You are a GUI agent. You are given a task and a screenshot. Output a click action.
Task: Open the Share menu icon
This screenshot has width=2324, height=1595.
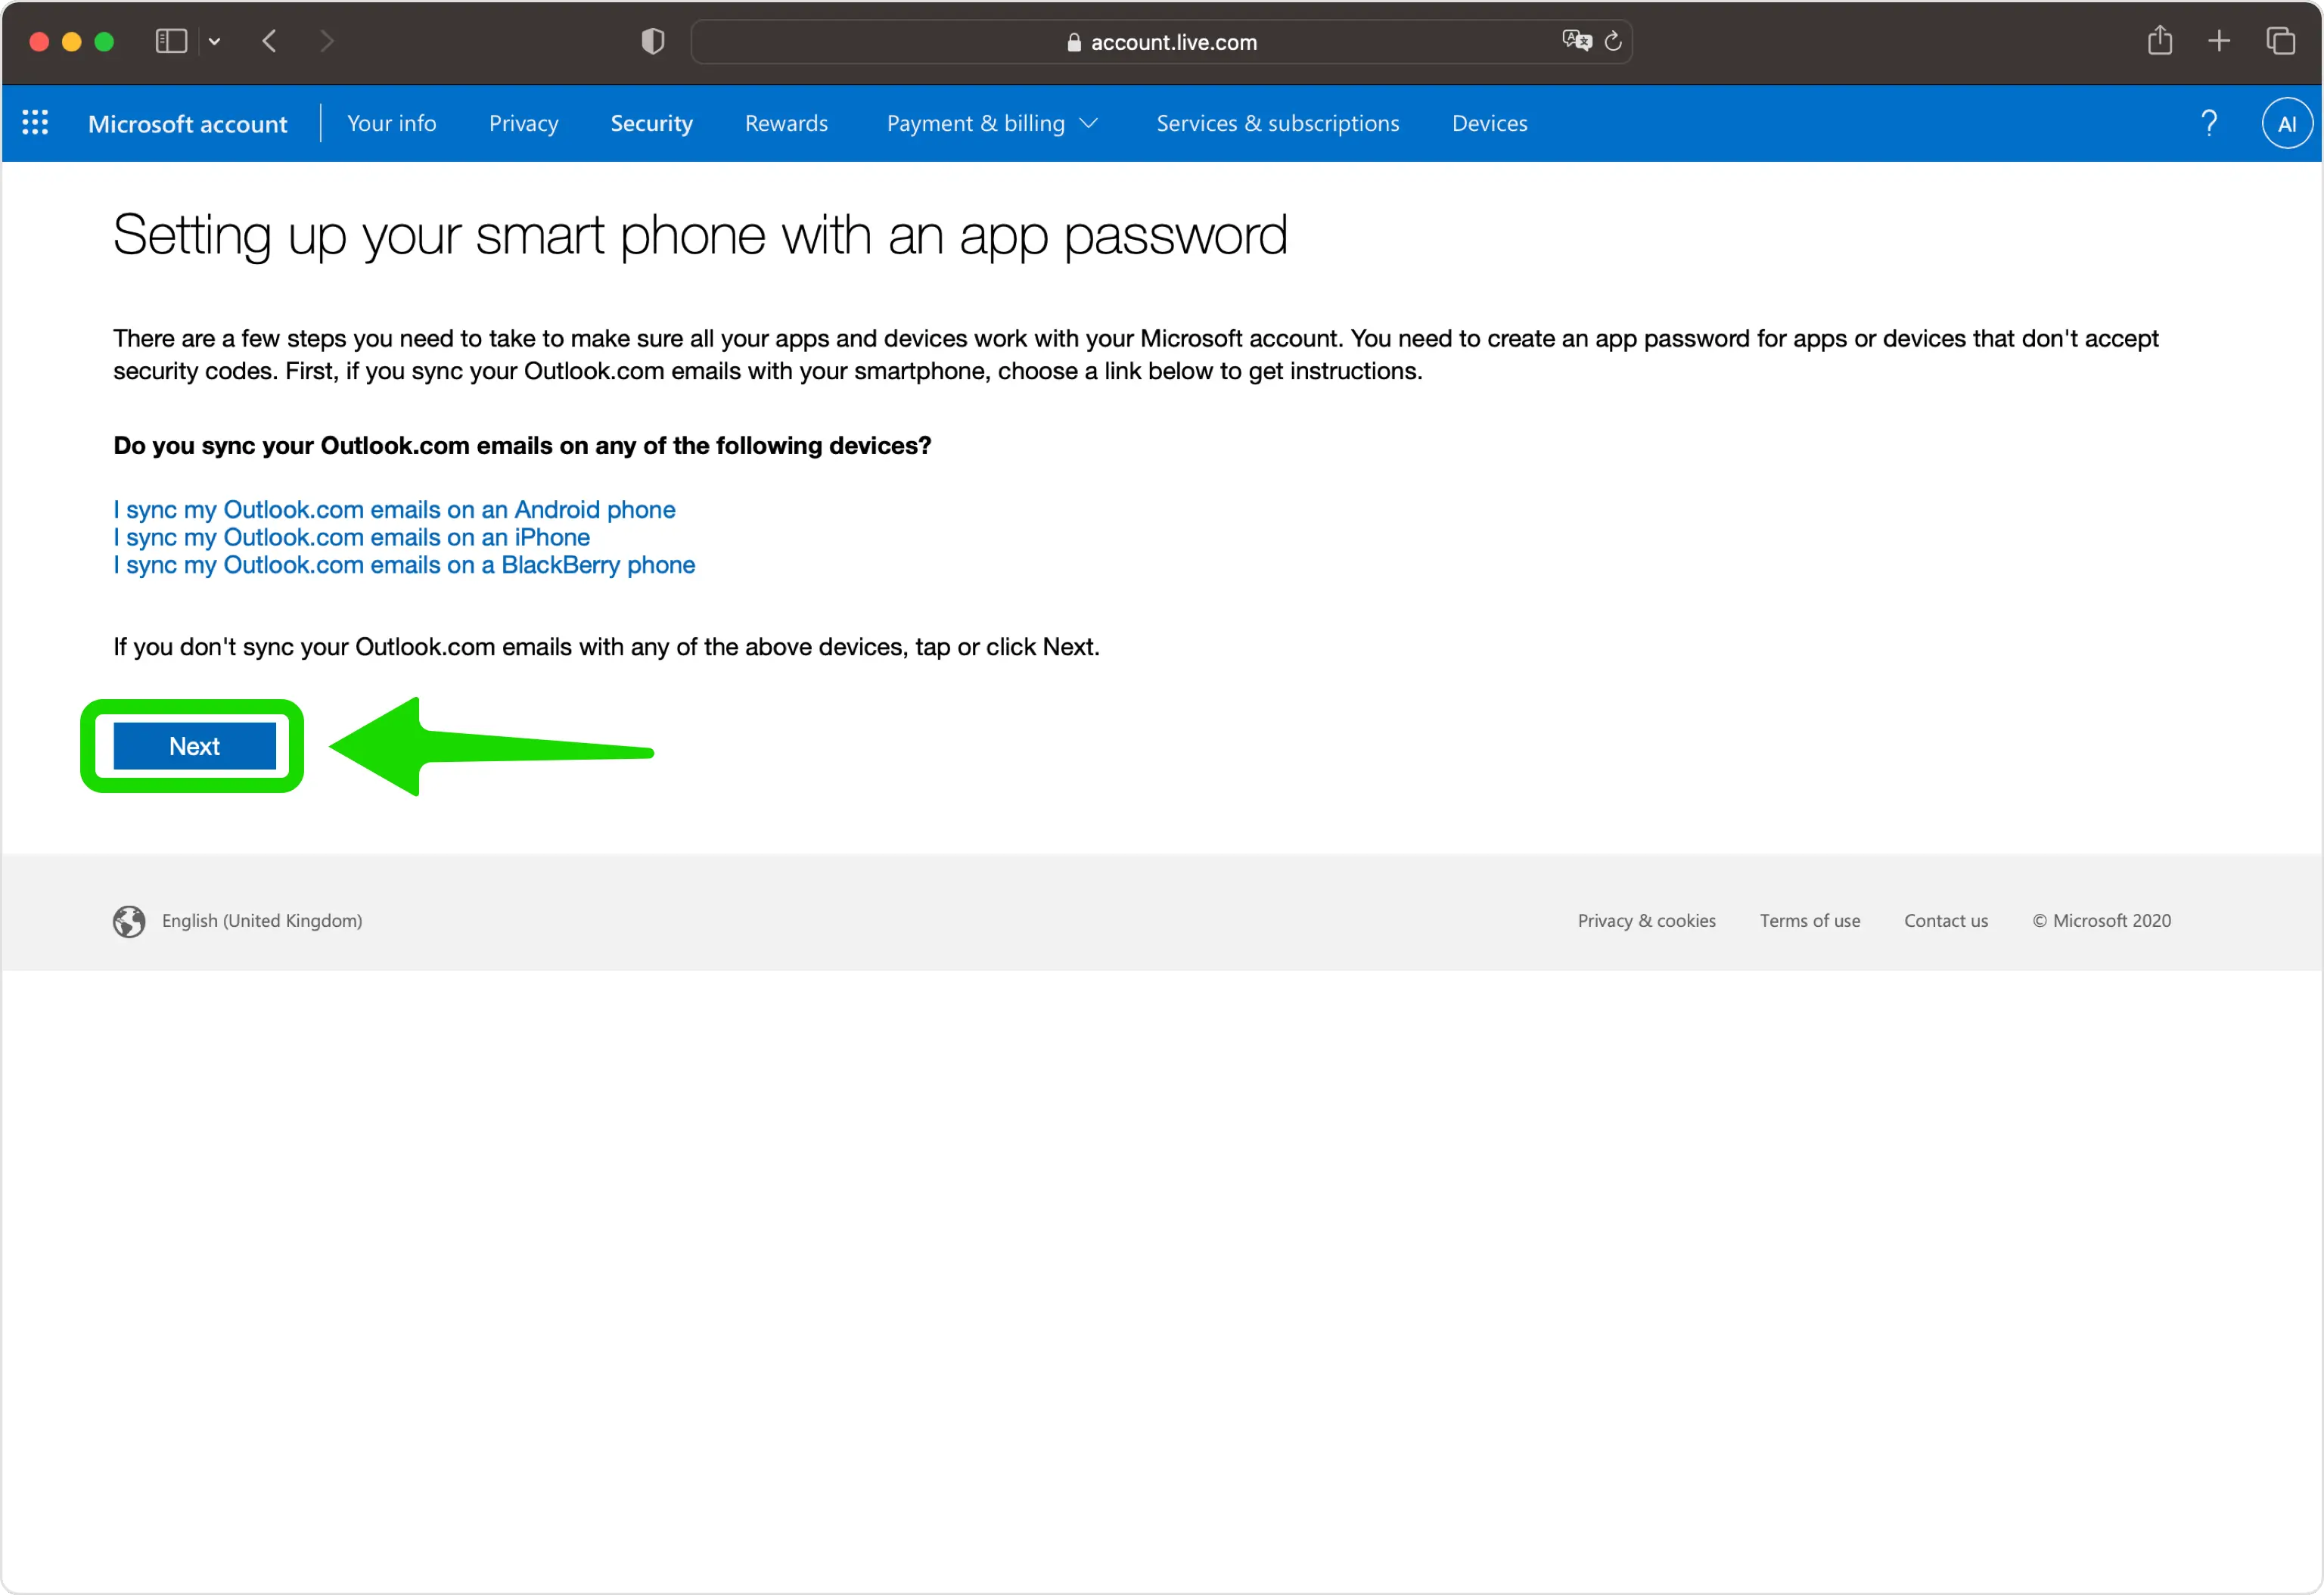[x=2159, y=40]
